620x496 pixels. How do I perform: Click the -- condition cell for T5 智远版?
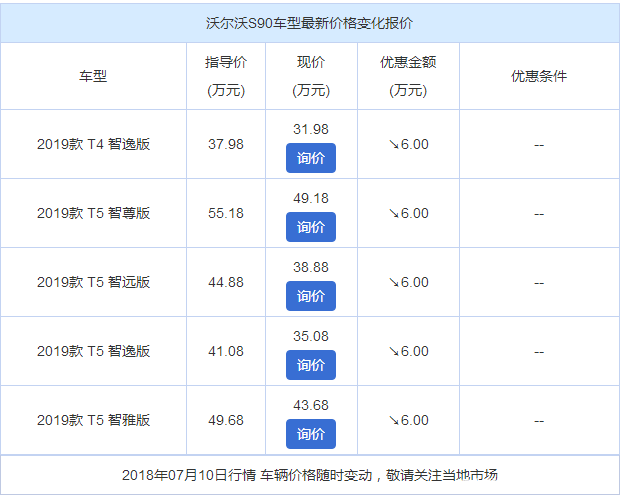pyautogui.click(x=539, y=283)
